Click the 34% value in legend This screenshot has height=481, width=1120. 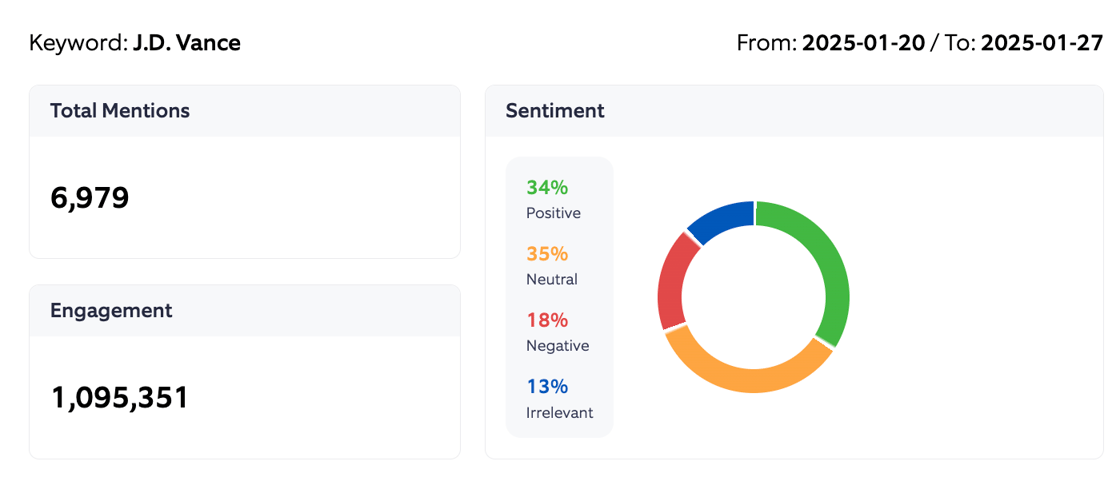[x=547, y=187]
